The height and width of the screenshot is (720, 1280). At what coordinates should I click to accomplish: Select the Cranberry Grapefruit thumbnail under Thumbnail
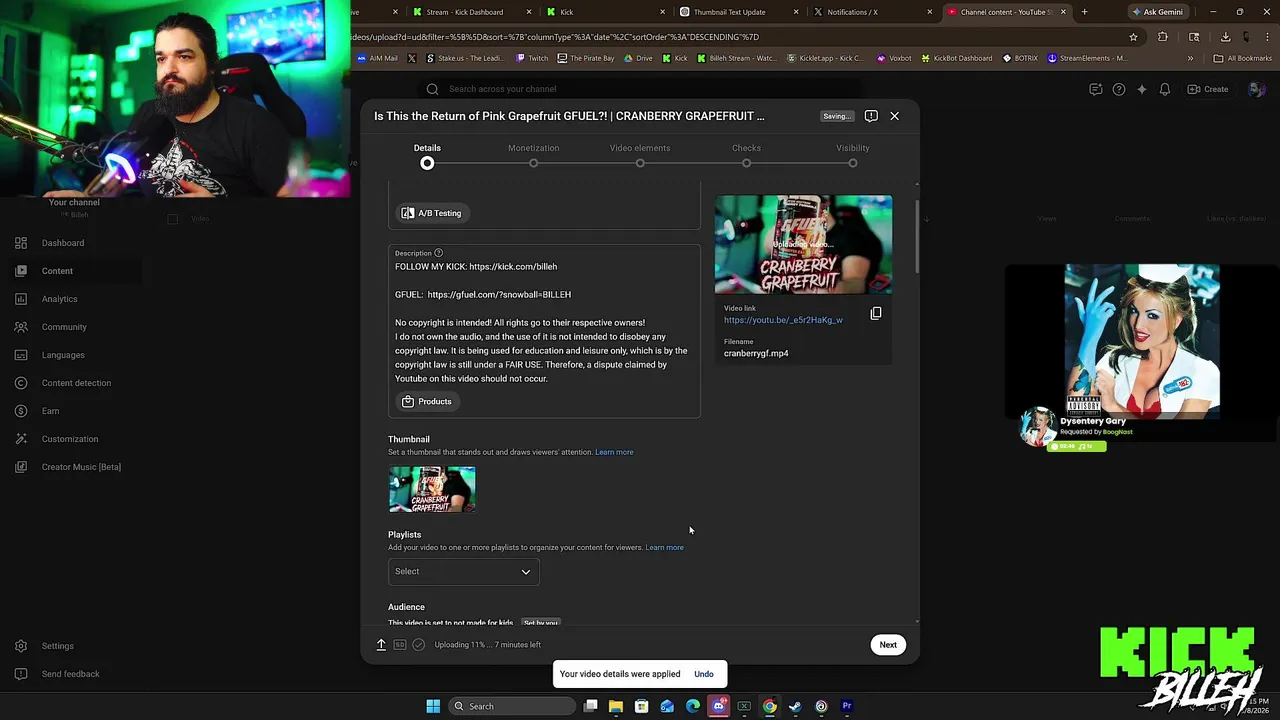(x=432, y=489)
